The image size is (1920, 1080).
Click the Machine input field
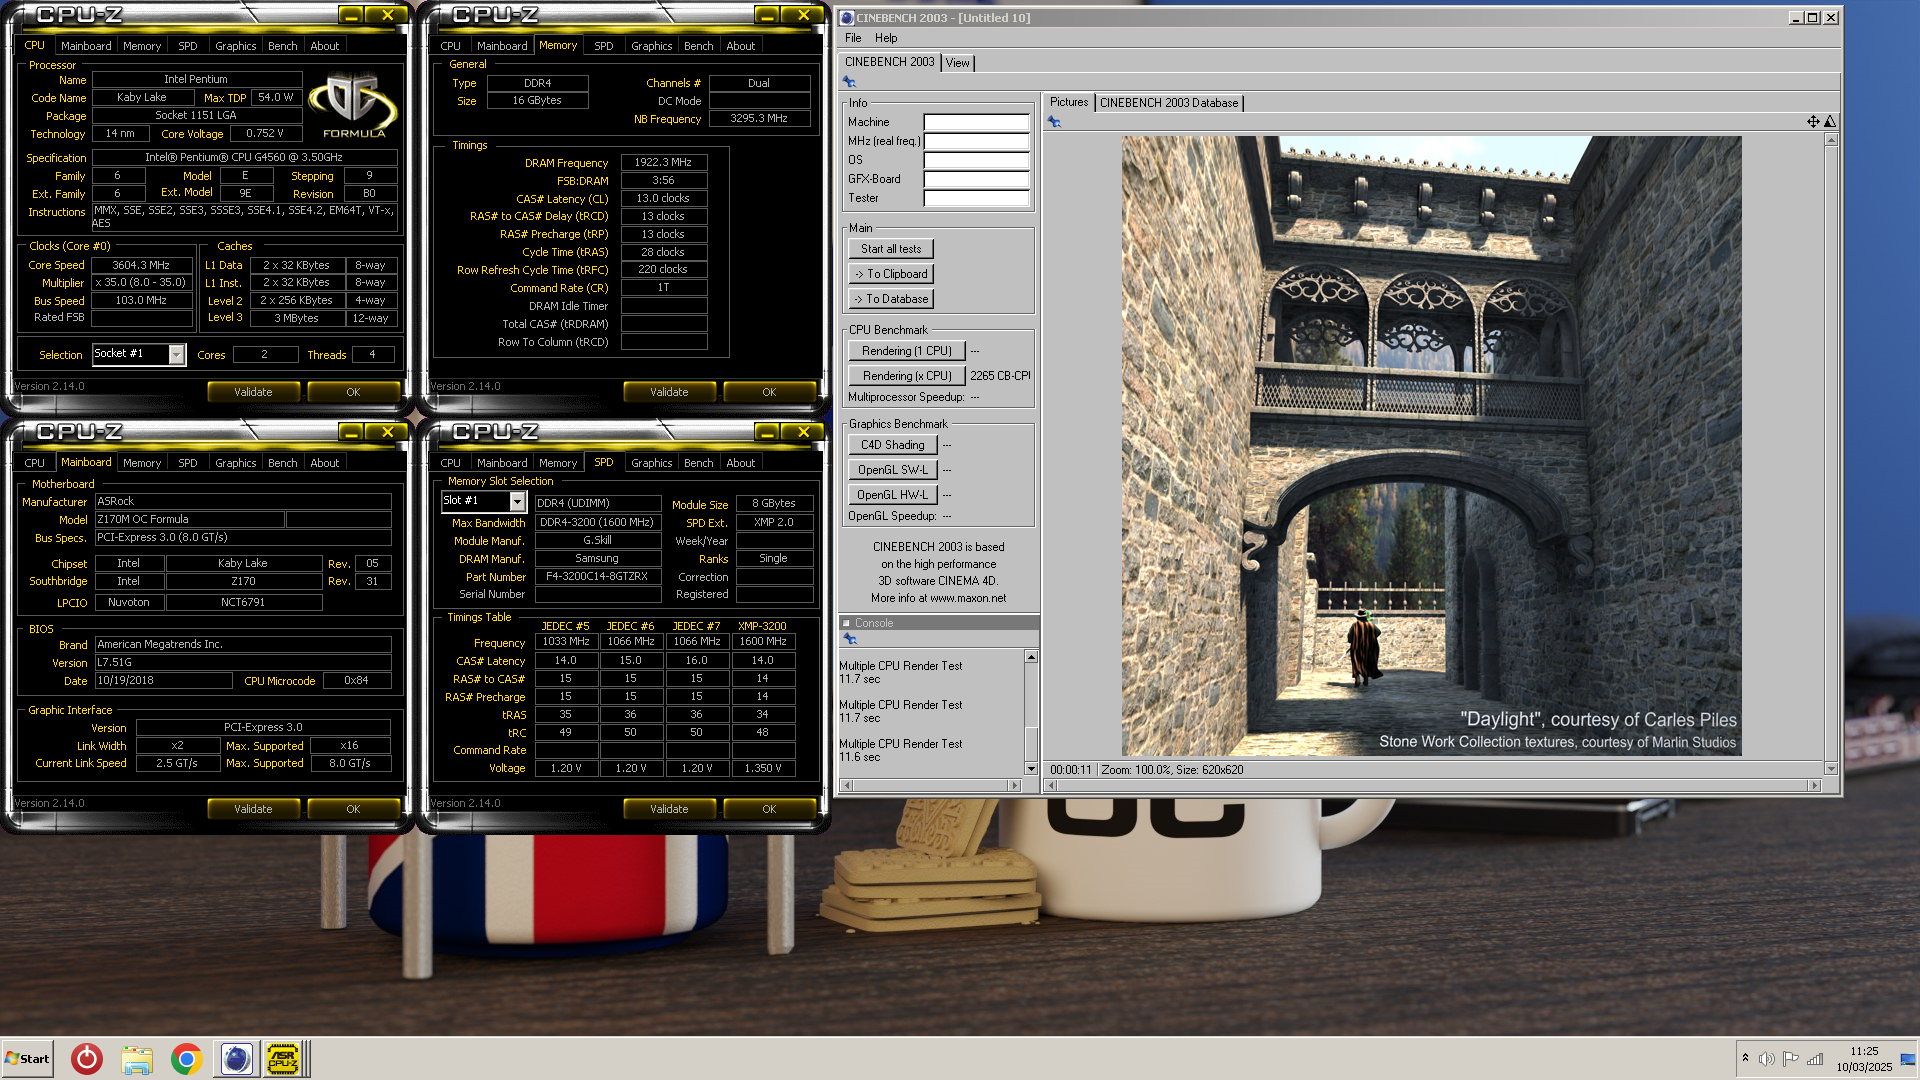[976, 122]
